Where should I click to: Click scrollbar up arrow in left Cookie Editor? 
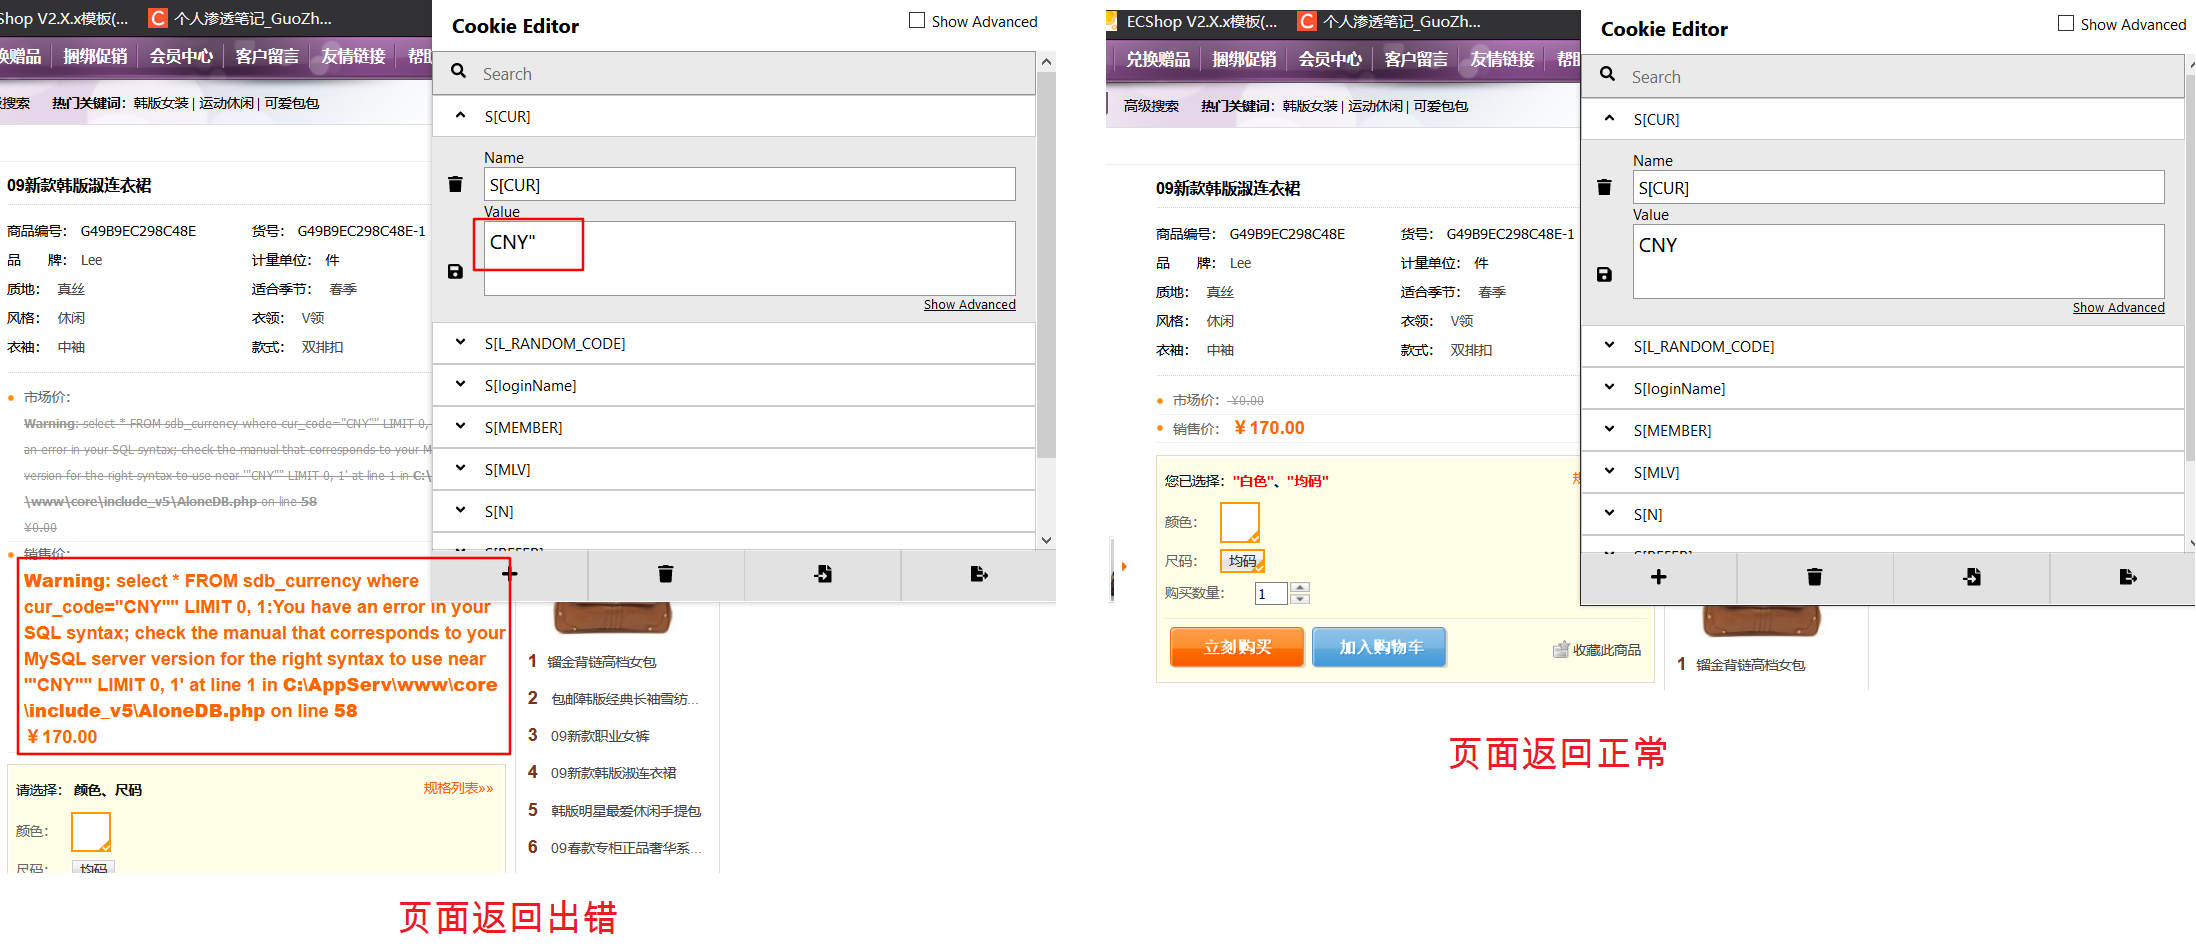1046,62
